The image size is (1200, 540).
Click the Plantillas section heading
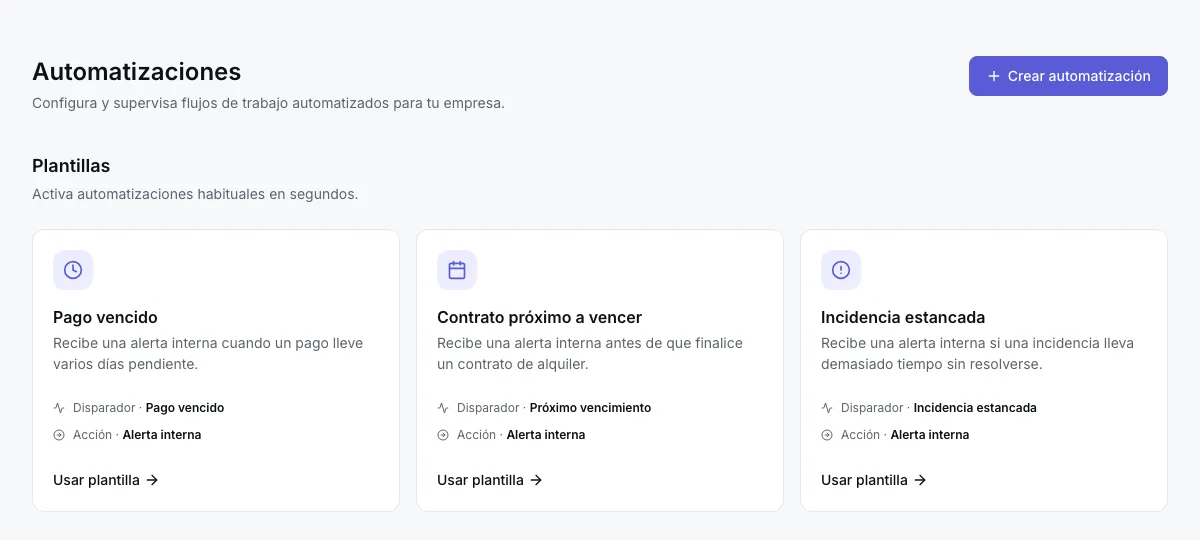pyautogui.click(x=71, y=166)
